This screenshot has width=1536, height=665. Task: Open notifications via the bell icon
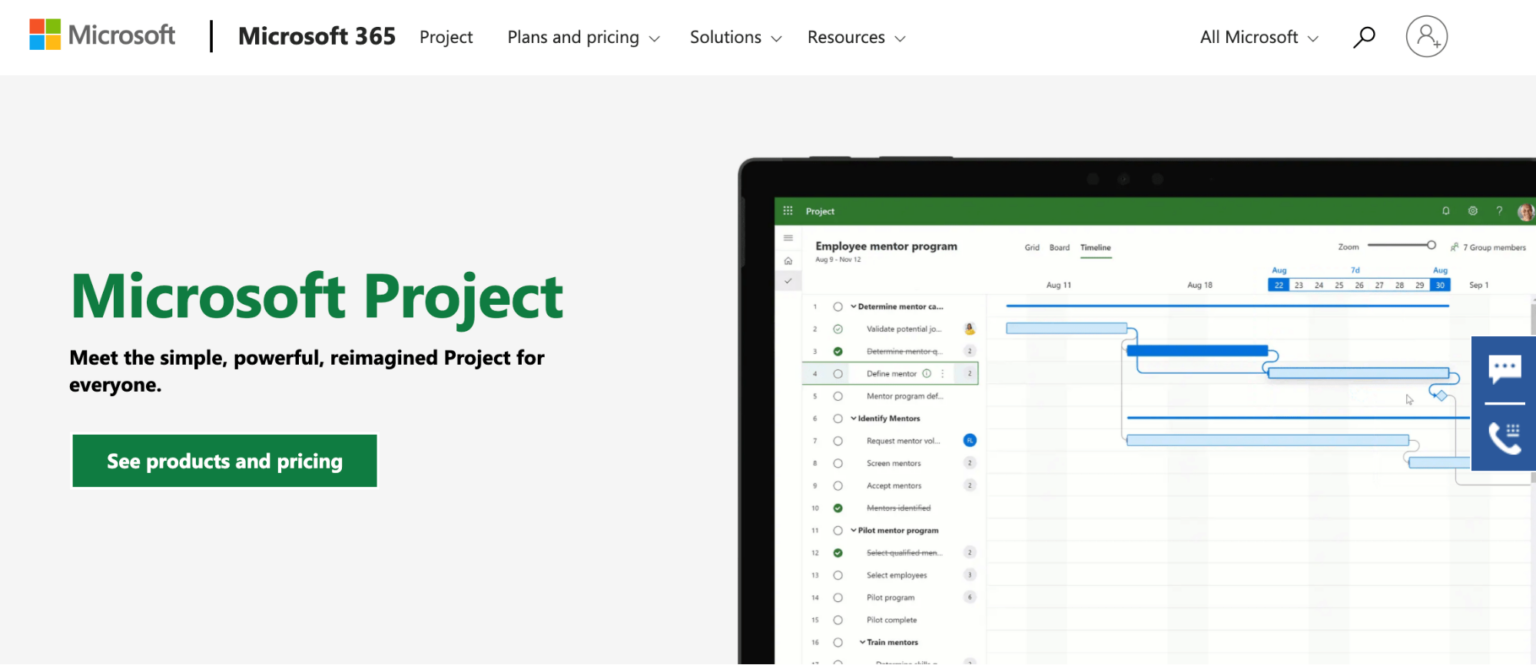click(x=1445, y=211)
